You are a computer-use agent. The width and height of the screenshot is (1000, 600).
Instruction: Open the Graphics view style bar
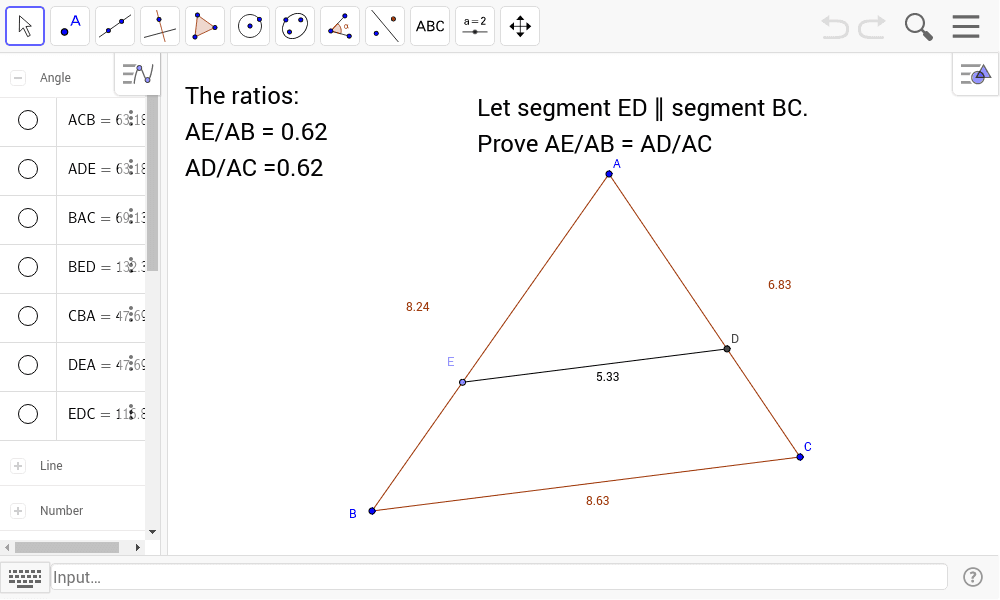[976, 75]
